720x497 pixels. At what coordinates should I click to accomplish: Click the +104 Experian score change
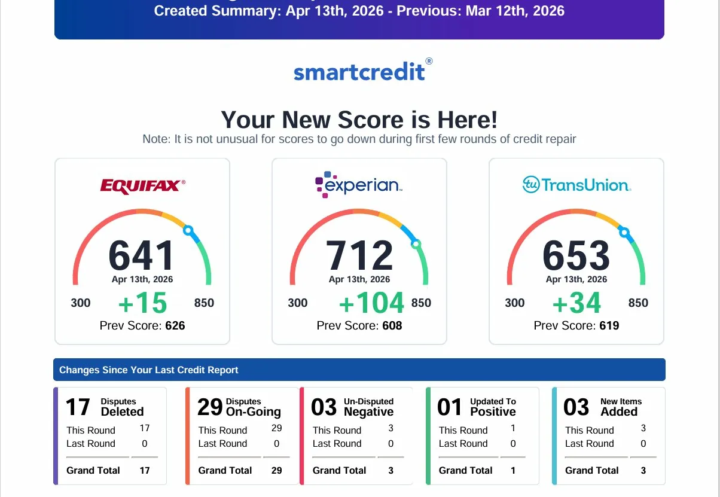(x=371, y=303)
